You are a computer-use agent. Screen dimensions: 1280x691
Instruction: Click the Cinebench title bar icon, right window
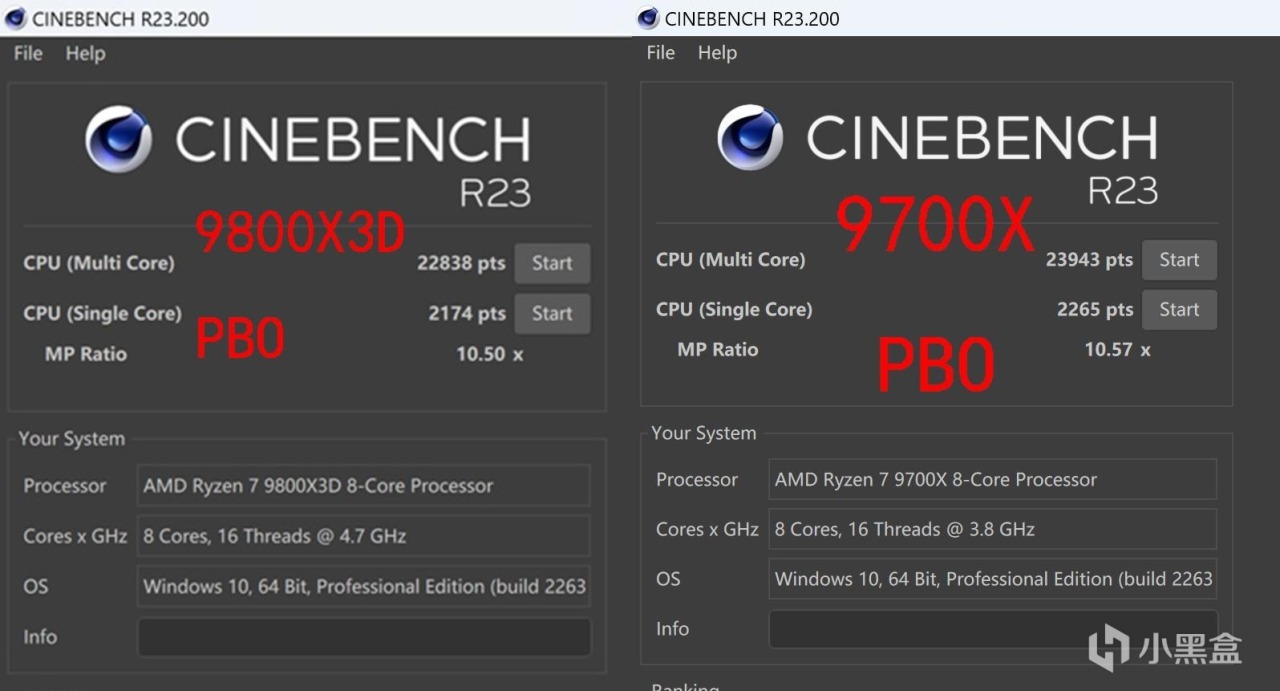(x=648, y=18)
